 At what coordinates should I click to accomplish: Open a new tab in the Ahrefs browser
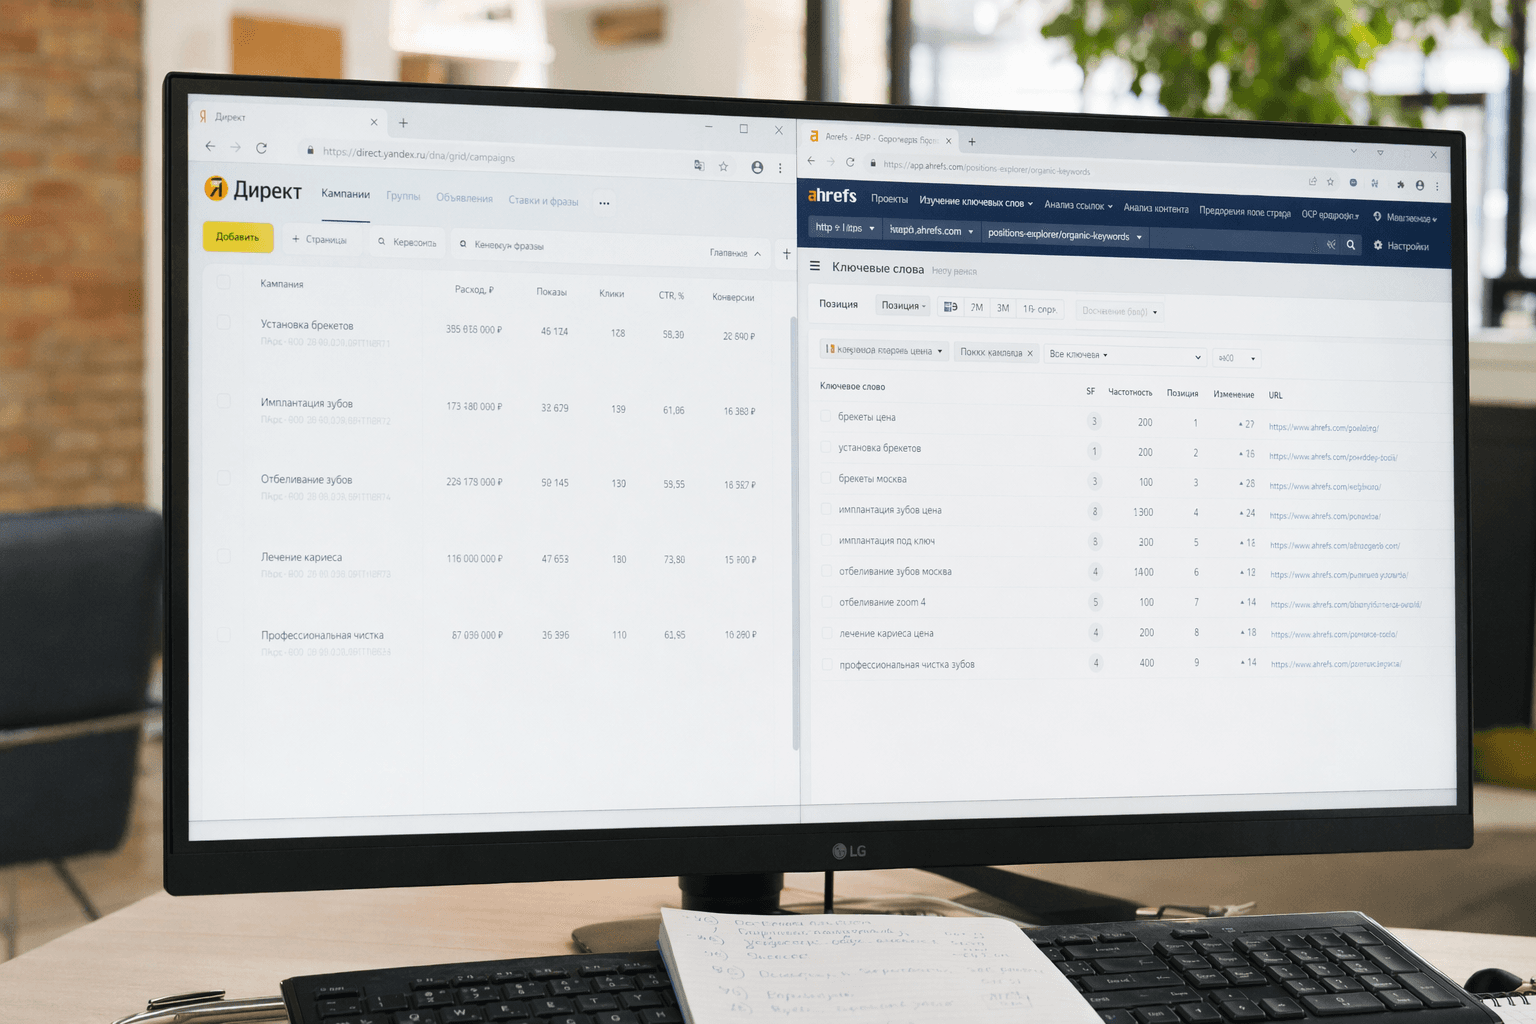tap(972, 142)
